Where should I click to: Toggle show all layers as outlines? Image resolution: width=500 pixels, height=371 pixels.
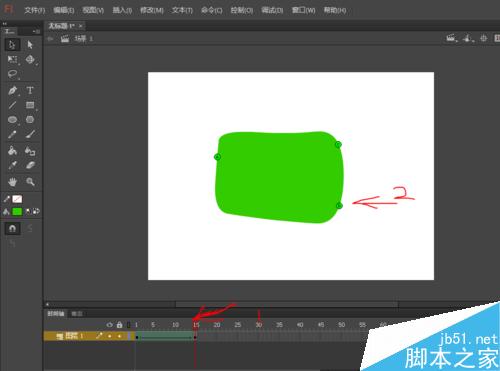tap(129, 324)
